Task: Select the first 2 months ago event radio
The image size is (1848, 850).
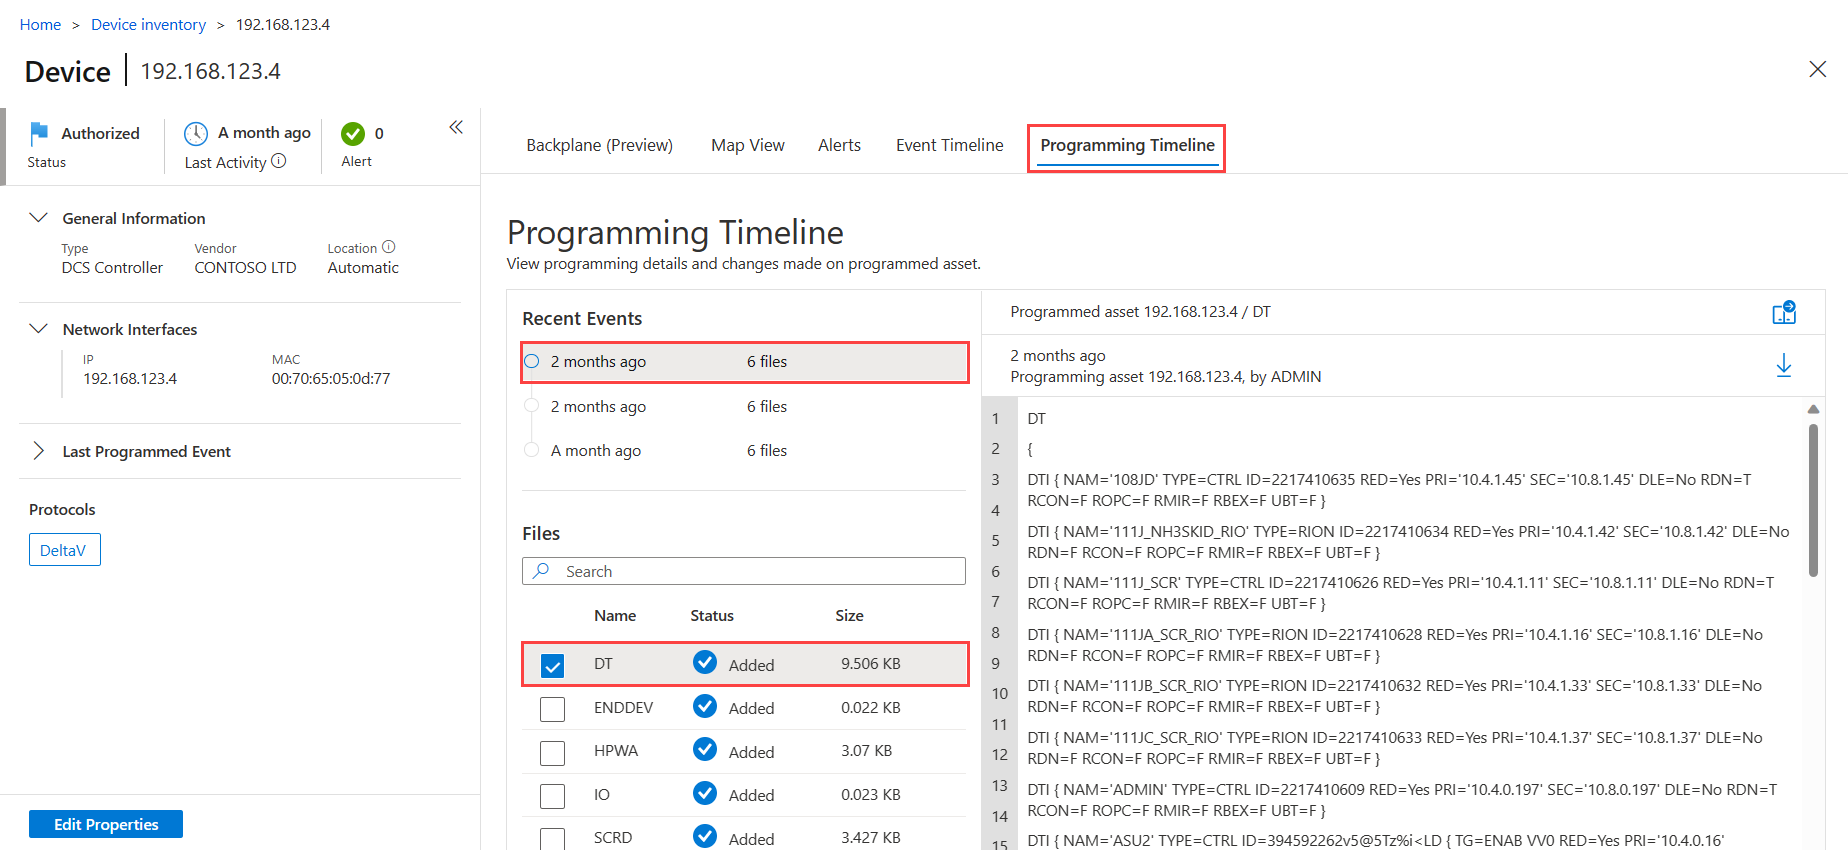Action: (532, 361)
